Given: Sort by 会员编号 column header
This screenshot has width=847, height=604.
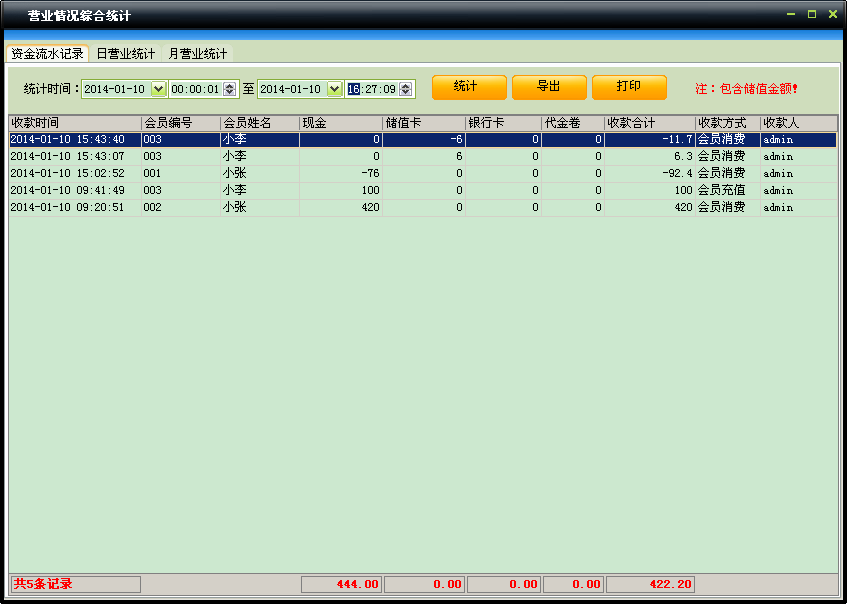Looking at the screenshot, I should coord(180,123).
